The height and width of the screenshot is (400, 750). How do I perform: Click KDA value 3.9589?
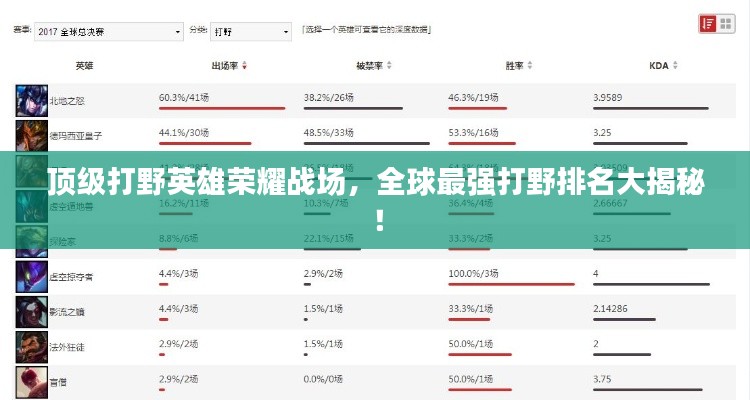tap(607, 98)
